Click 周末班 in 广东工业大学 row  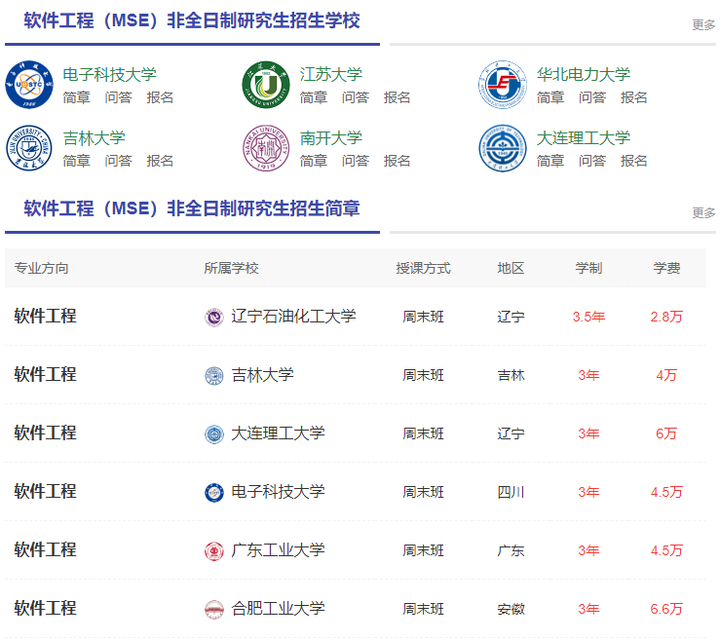(x=423, y=551)
